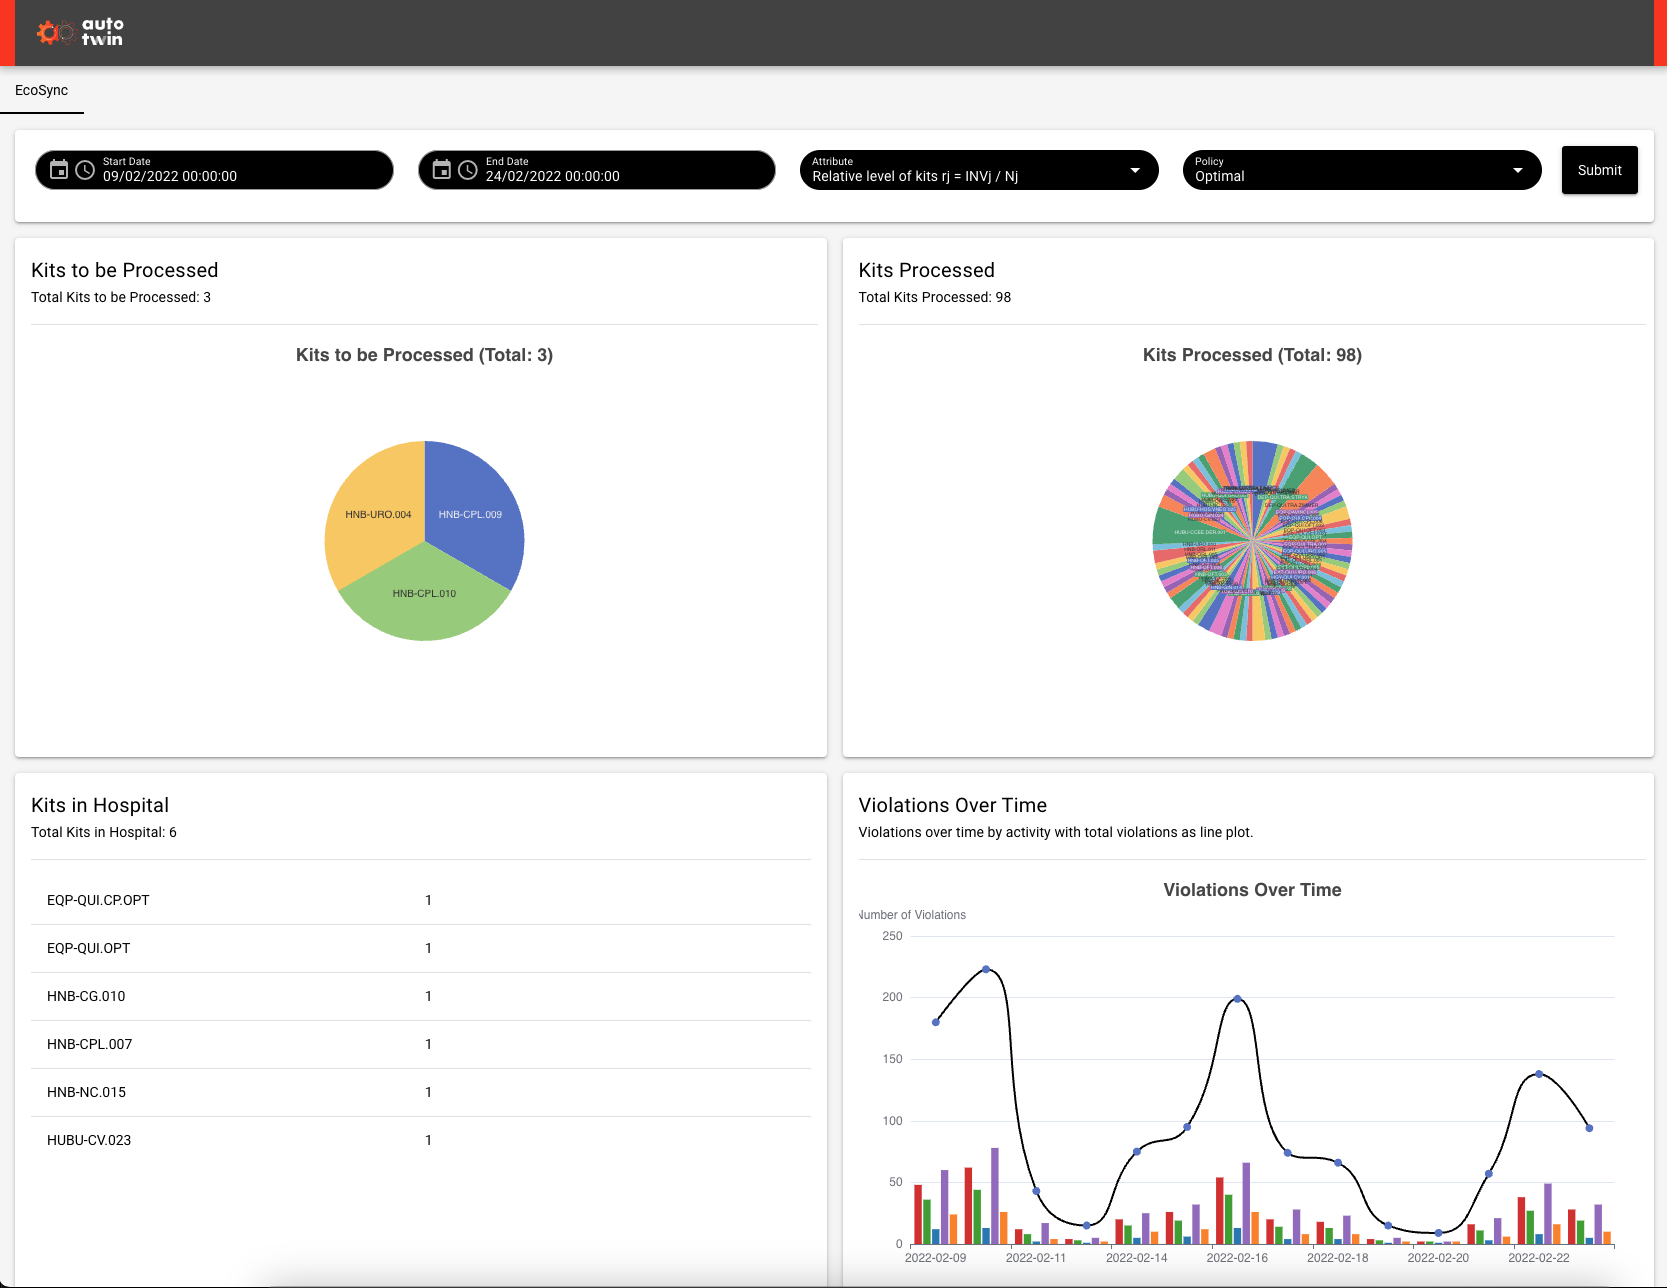
Task: Click the Start Date clock icon
Action: click(86, 170)
